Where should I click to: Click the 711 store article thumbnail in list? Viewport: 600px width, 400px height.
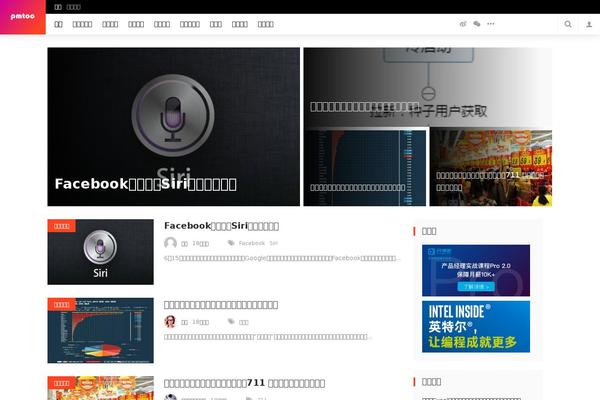(x=101, y=388)
